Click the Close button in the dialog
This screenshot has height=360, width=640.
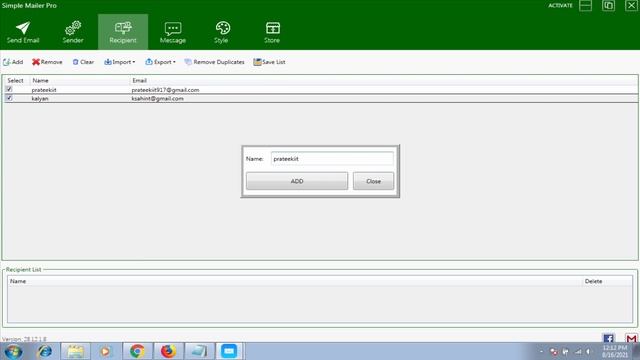pos(373,181)
